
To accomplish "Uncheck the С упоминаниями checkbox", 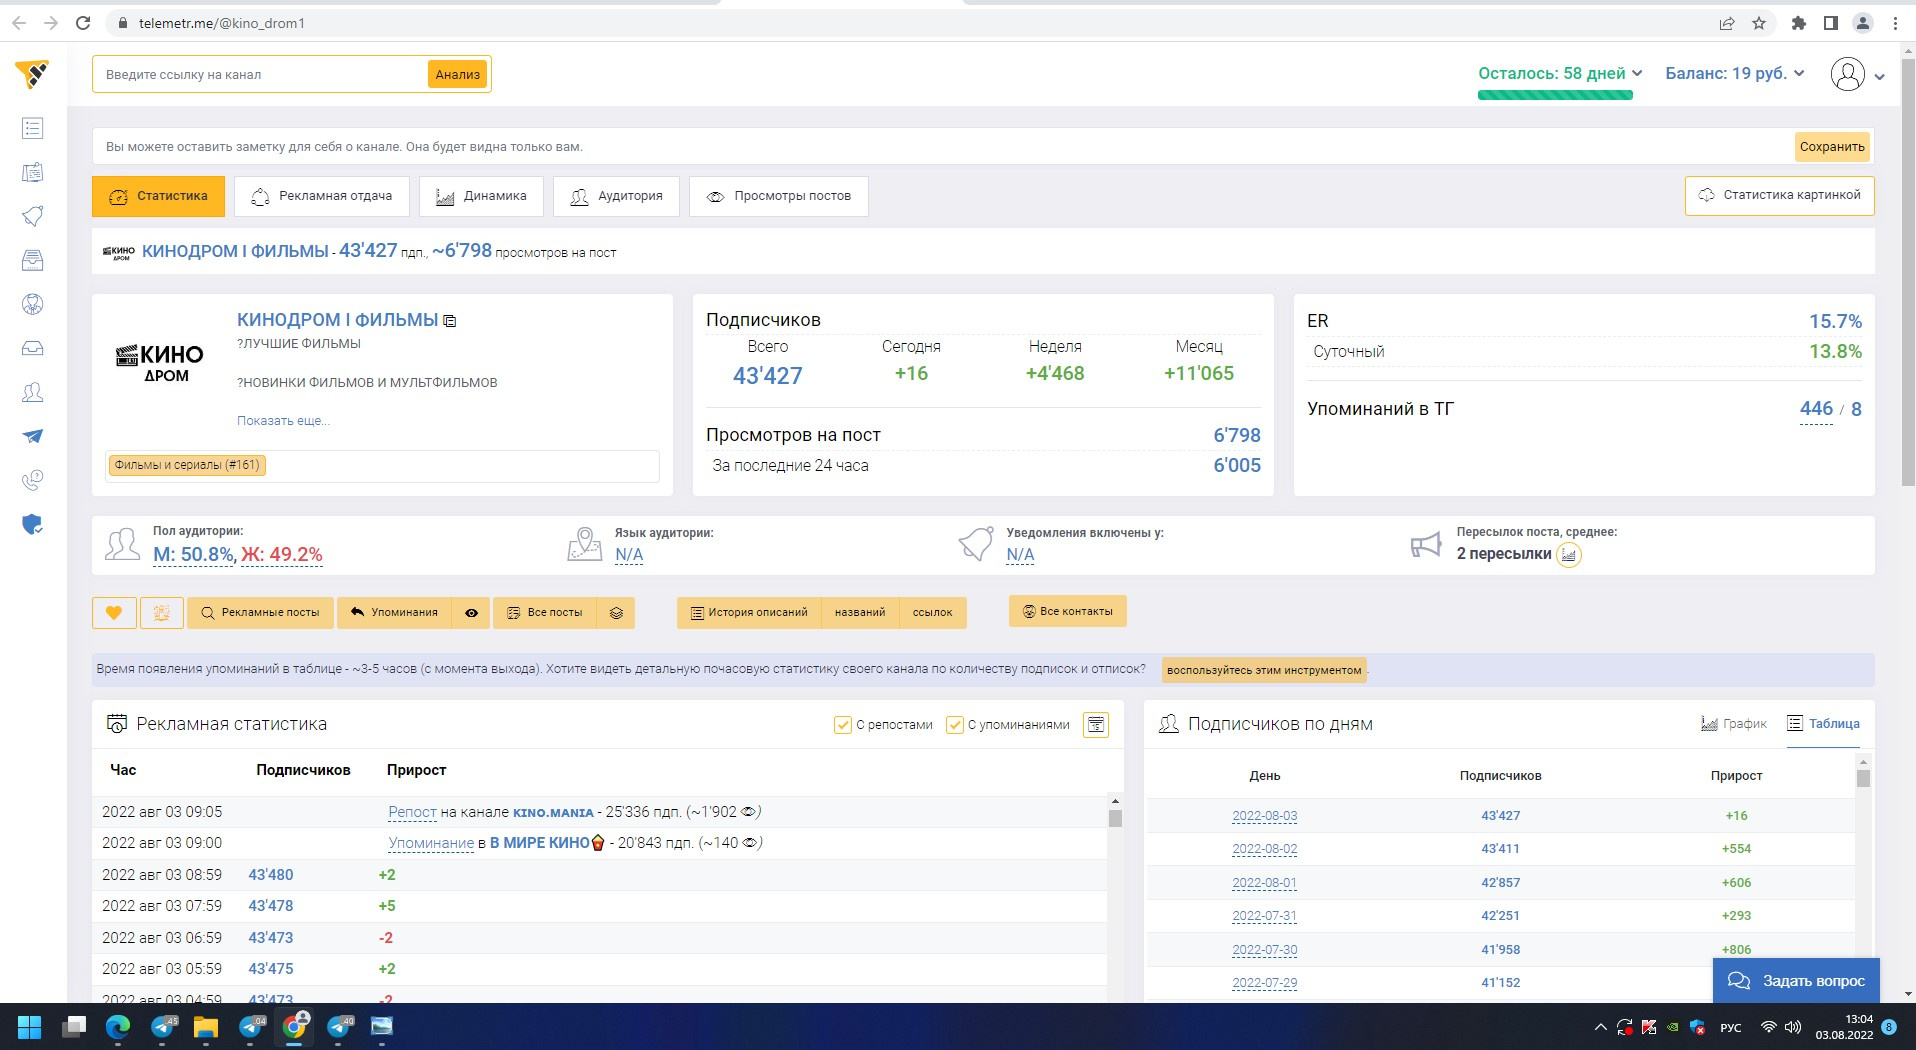I will (x=955, y=725).
